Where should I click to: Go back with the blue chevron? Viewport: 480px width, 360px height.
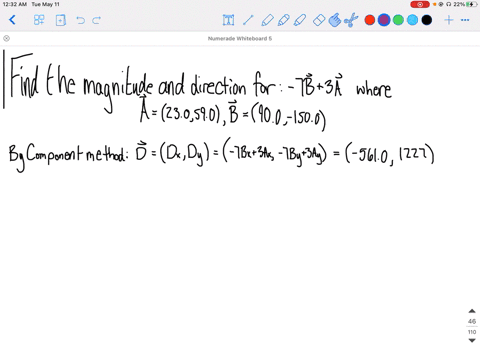(12, 20)
